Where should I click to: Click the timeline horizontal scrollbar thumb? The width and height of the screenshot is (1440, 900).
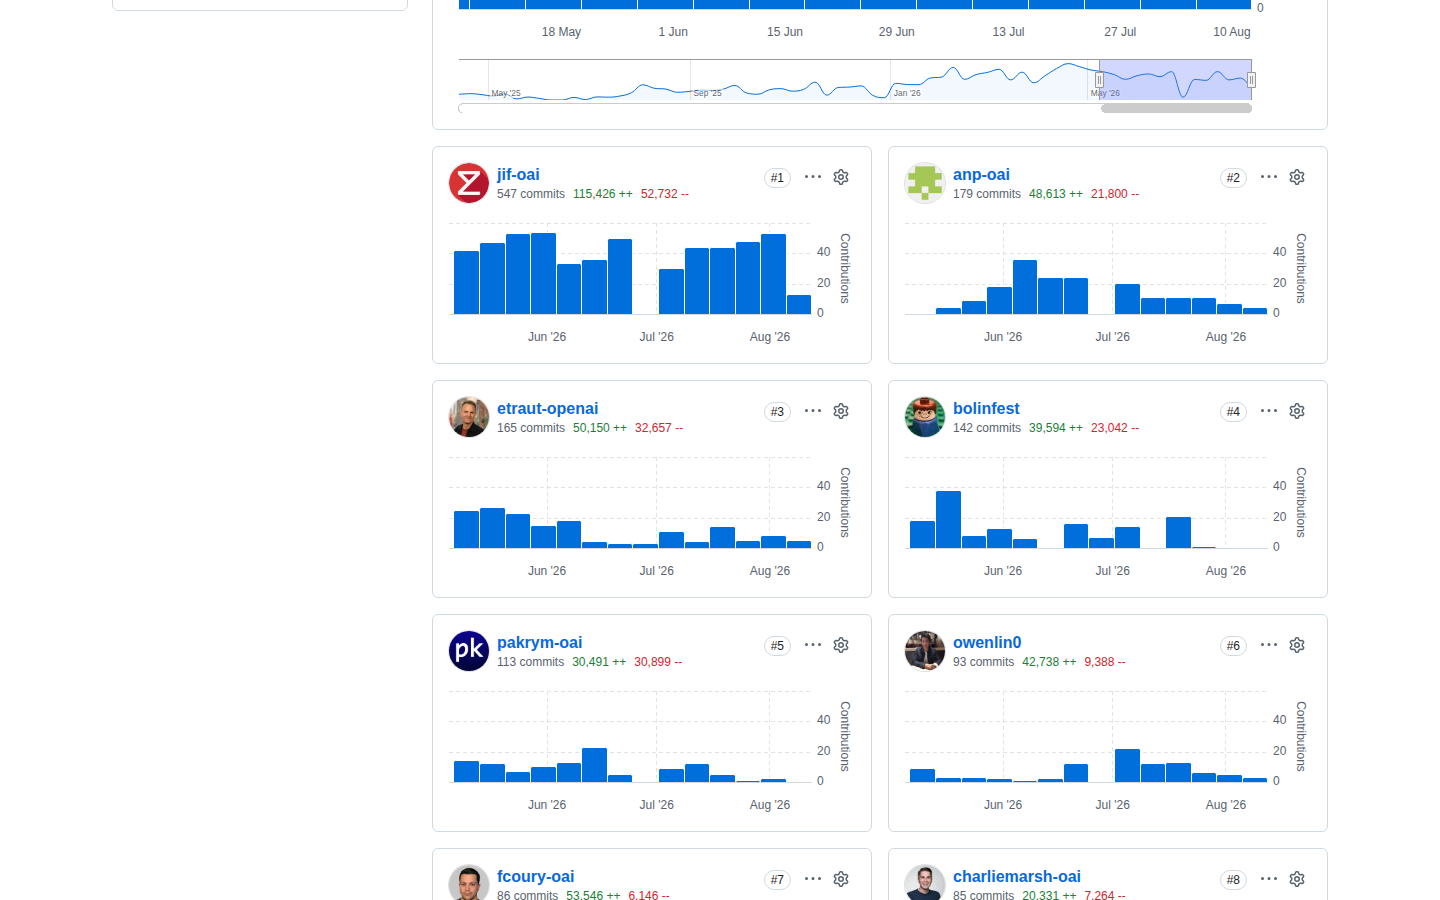(x=1176, y=108)
